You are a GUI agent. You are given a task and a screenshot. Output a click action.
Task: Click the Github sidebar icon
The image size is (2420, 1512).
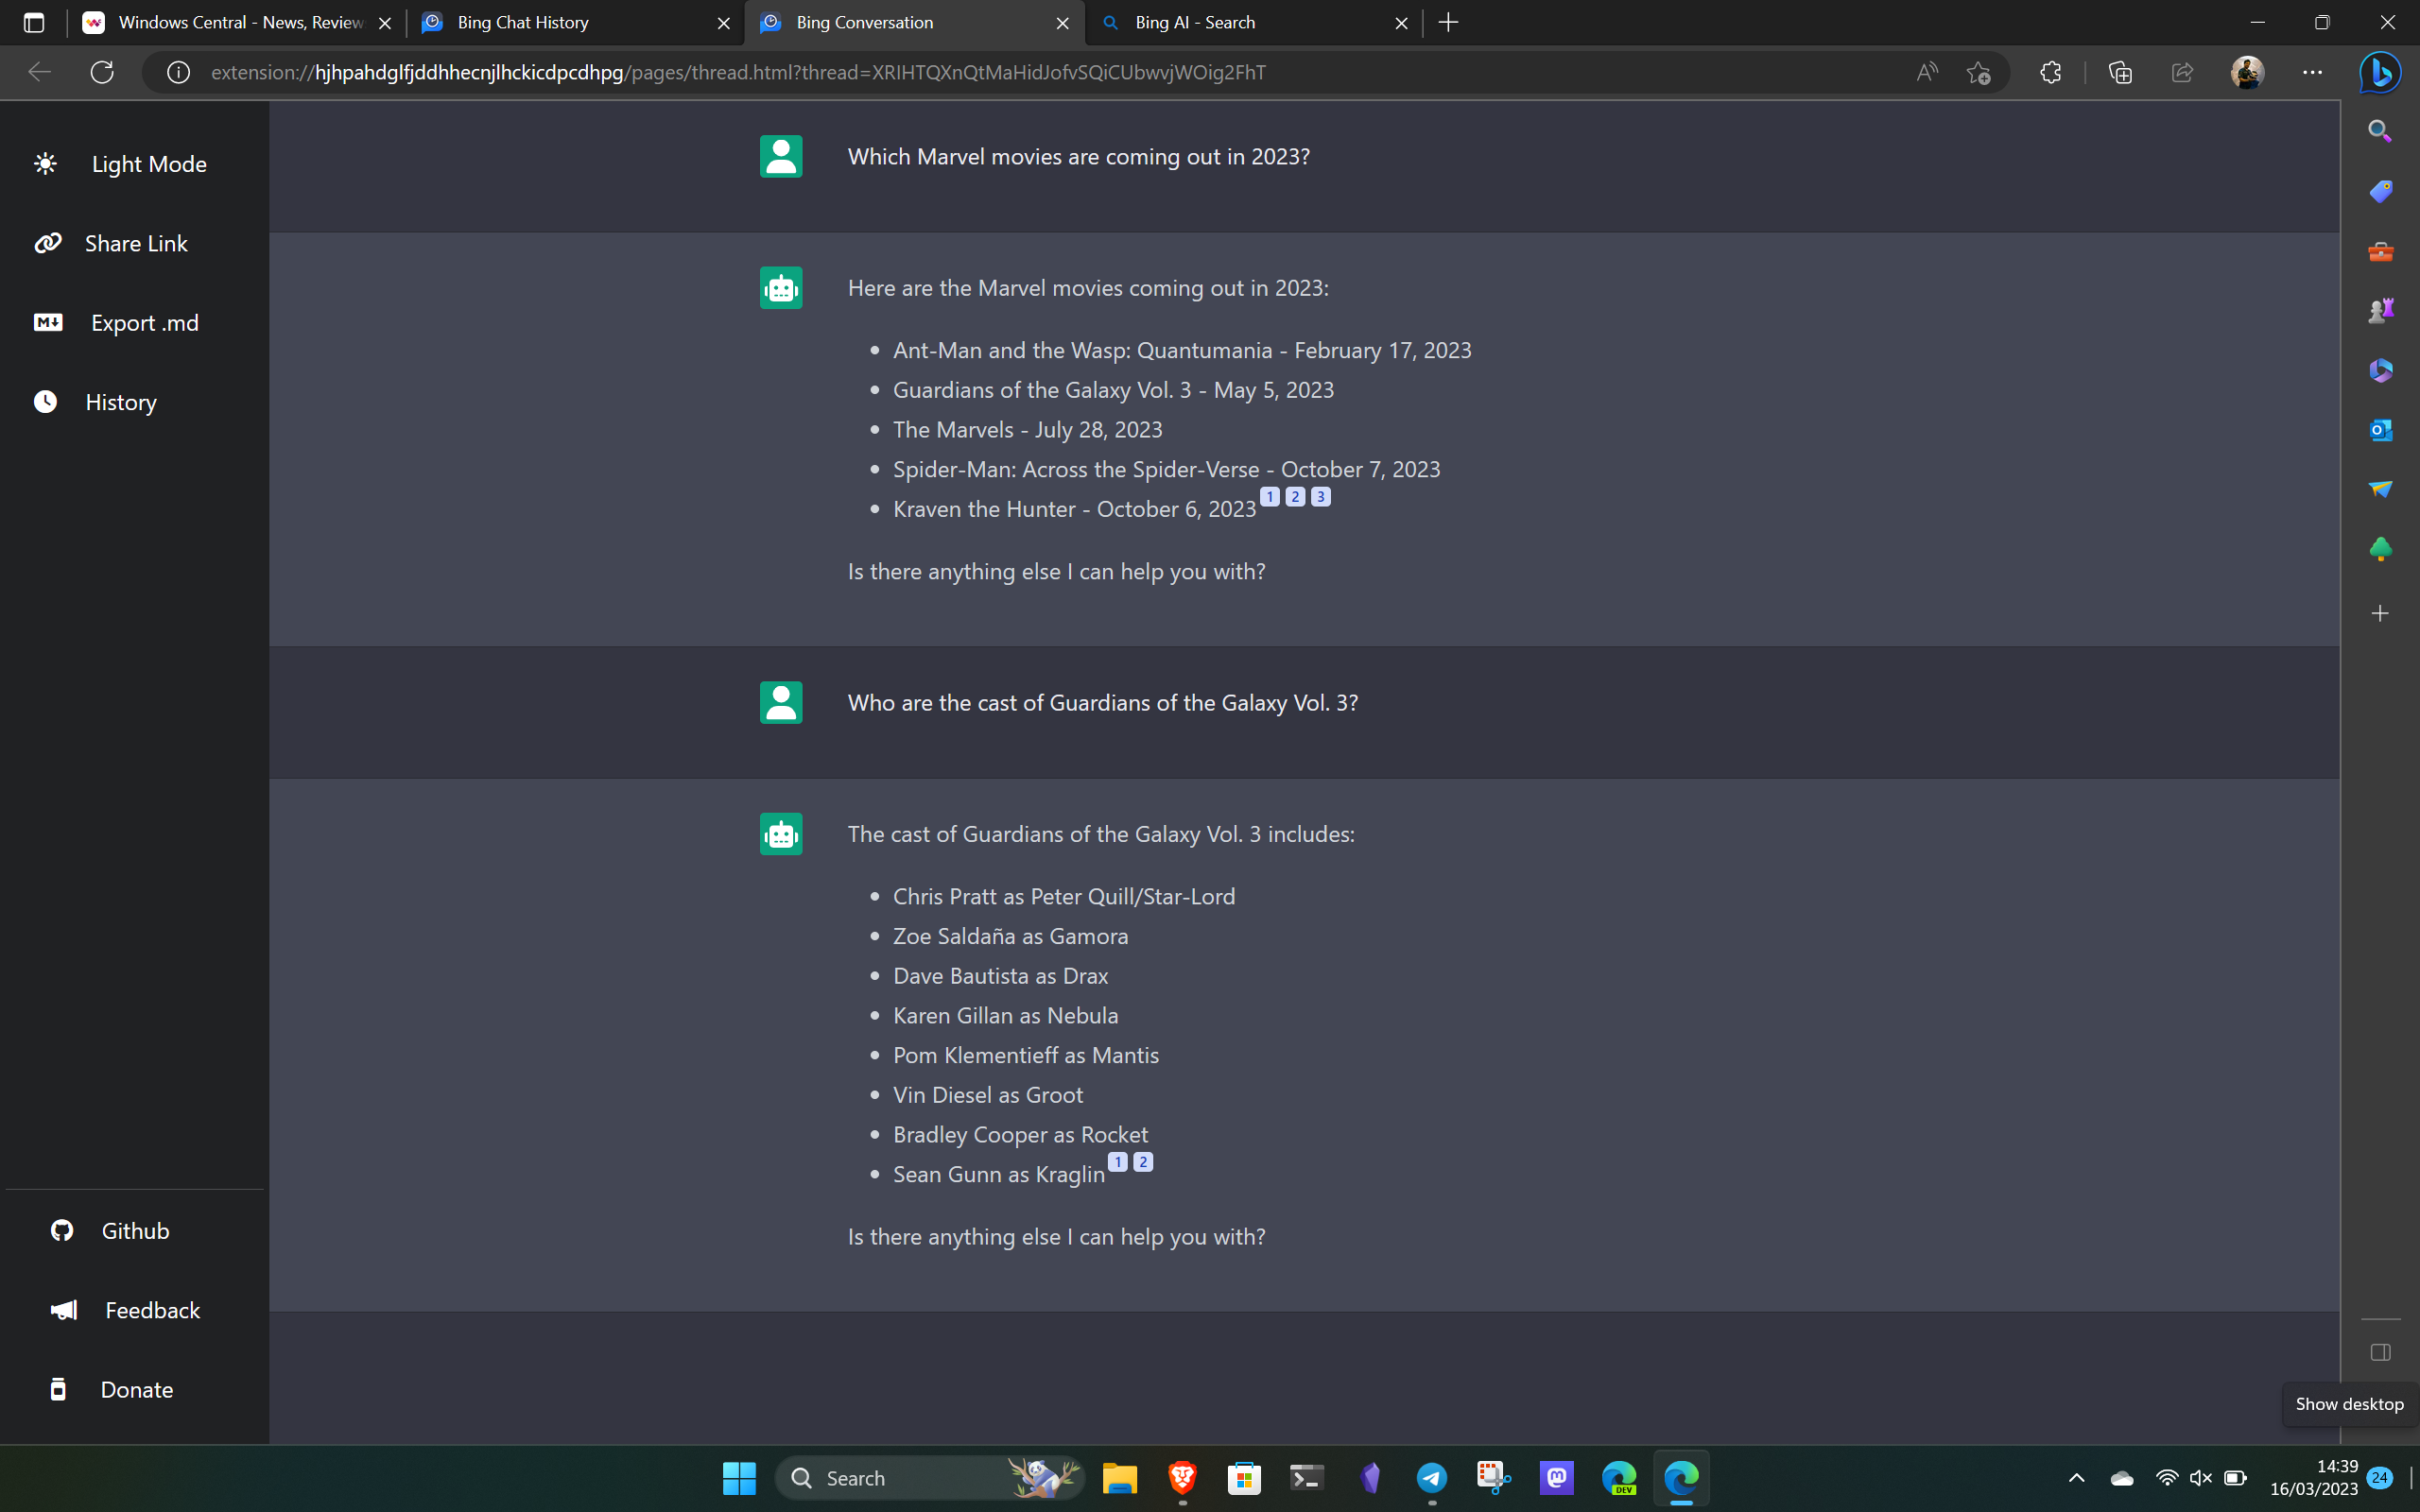(60, 1229)
